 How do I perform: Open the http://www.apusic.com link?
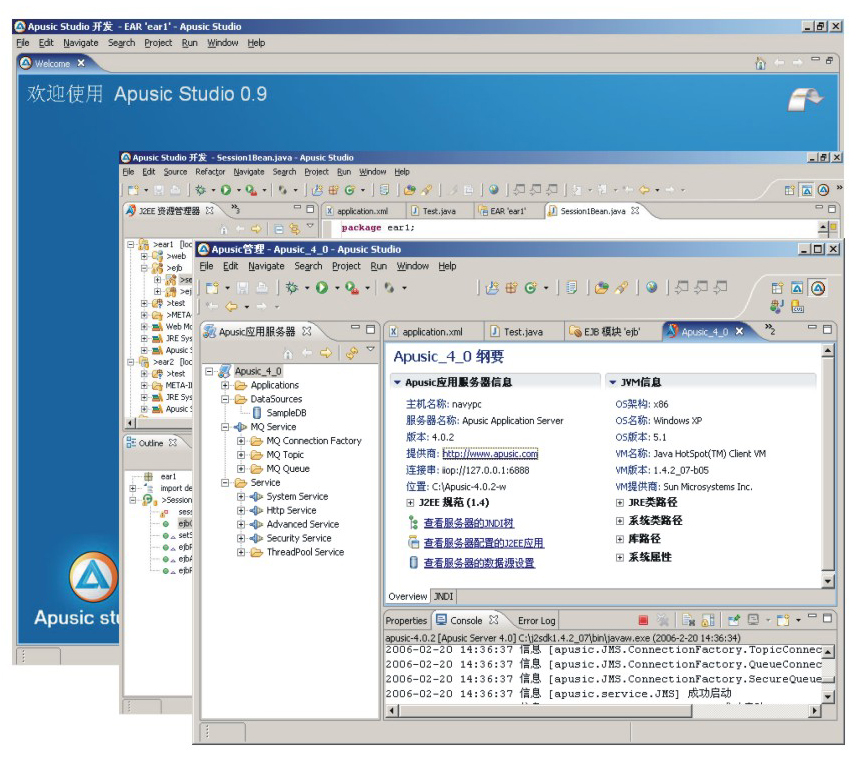point(490,454)
